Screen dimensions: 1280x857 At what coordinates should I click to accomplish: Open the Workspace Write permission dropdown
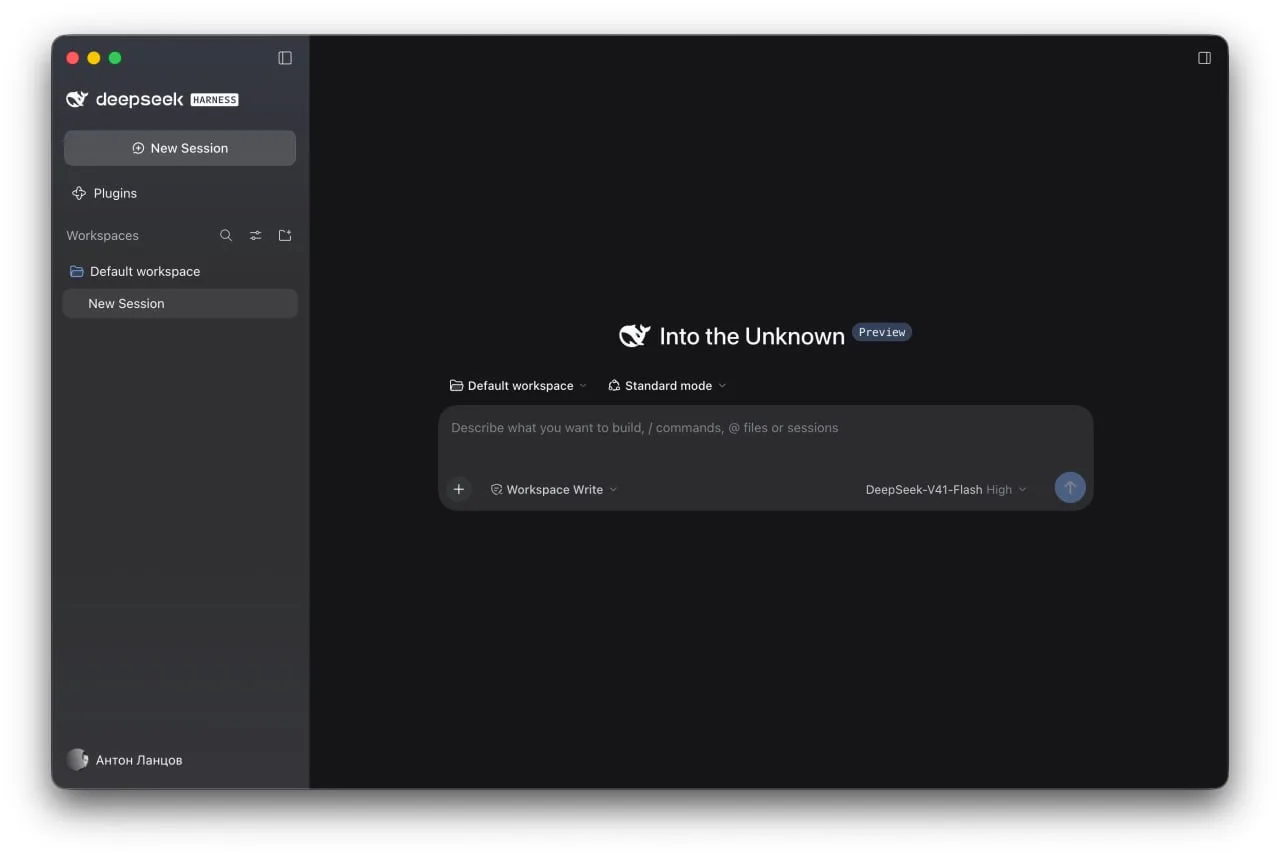554,490
